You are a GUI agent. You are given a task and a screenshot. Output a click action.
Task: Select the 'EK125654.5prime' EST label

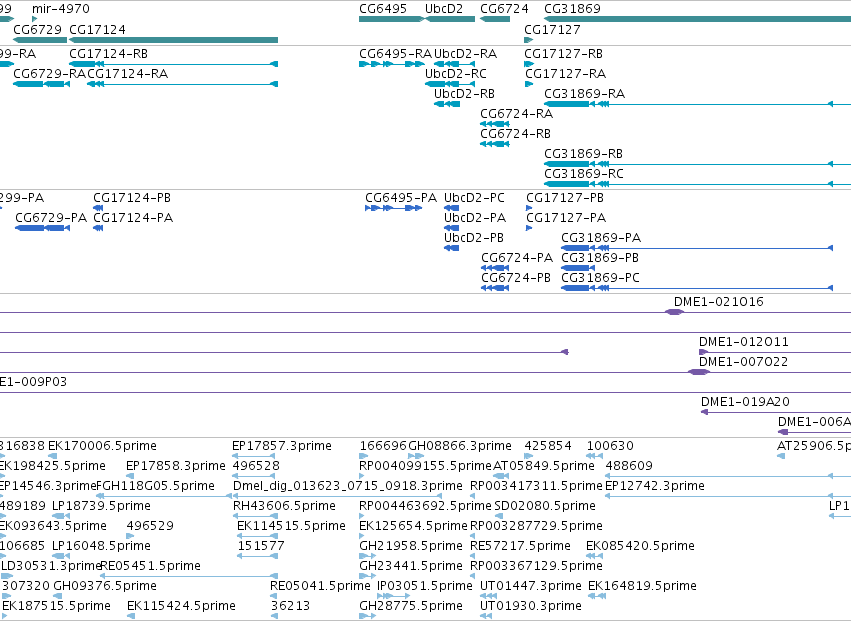pyautogui.click(x=414, y=526)
